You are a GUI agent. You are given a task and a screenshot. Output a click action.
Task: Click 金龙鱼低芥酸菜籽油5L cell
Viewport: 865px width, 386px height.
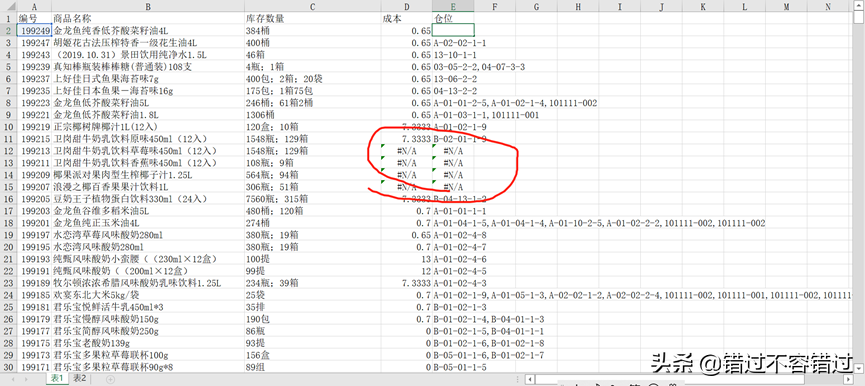[x=148, y=103]
